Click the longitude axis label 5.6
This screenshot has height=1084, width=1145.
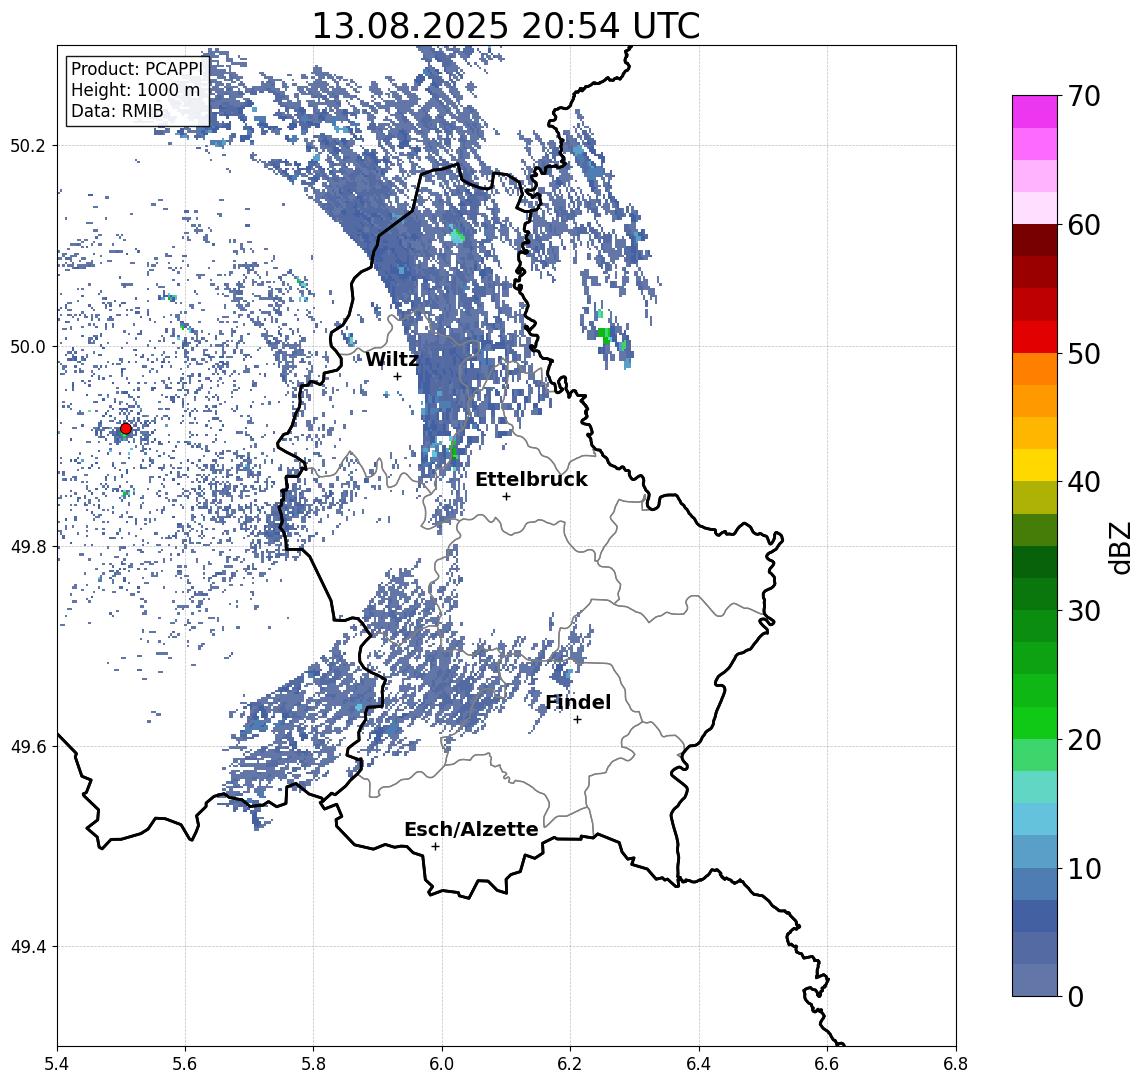coord(185,1064)
